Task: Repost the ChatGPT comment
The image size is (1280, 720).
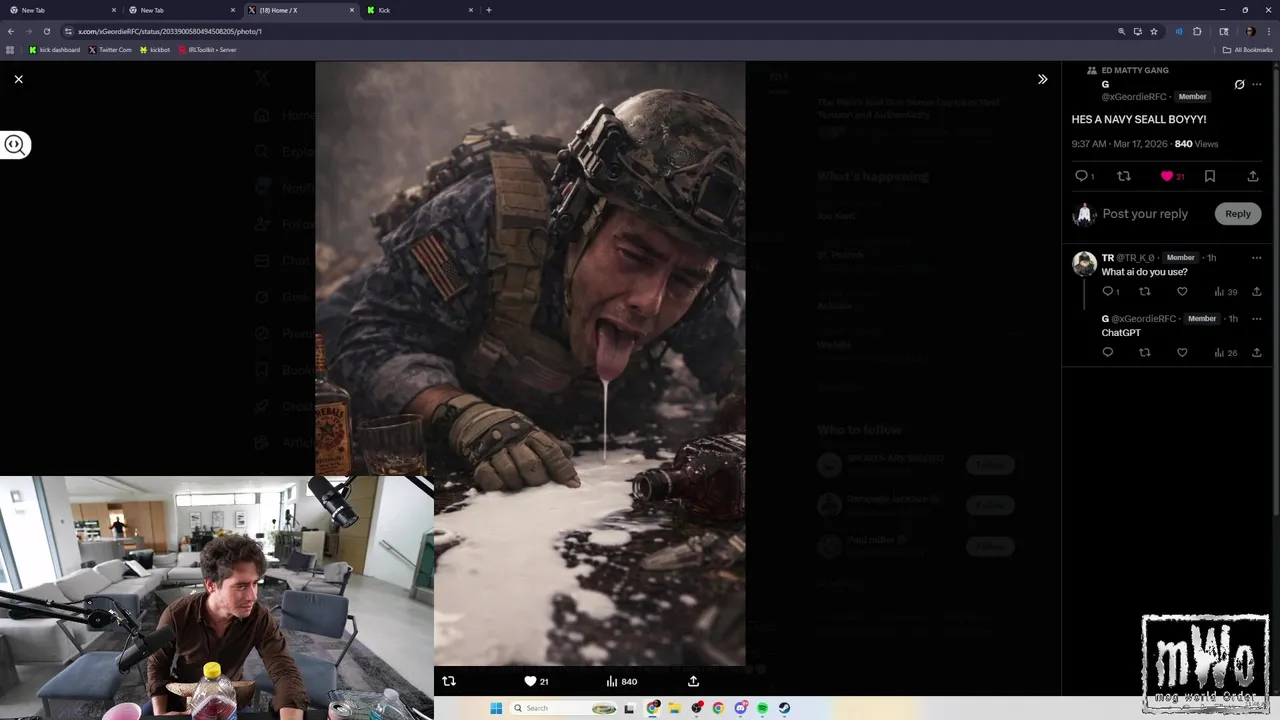Action: [x=1145, y=352]
